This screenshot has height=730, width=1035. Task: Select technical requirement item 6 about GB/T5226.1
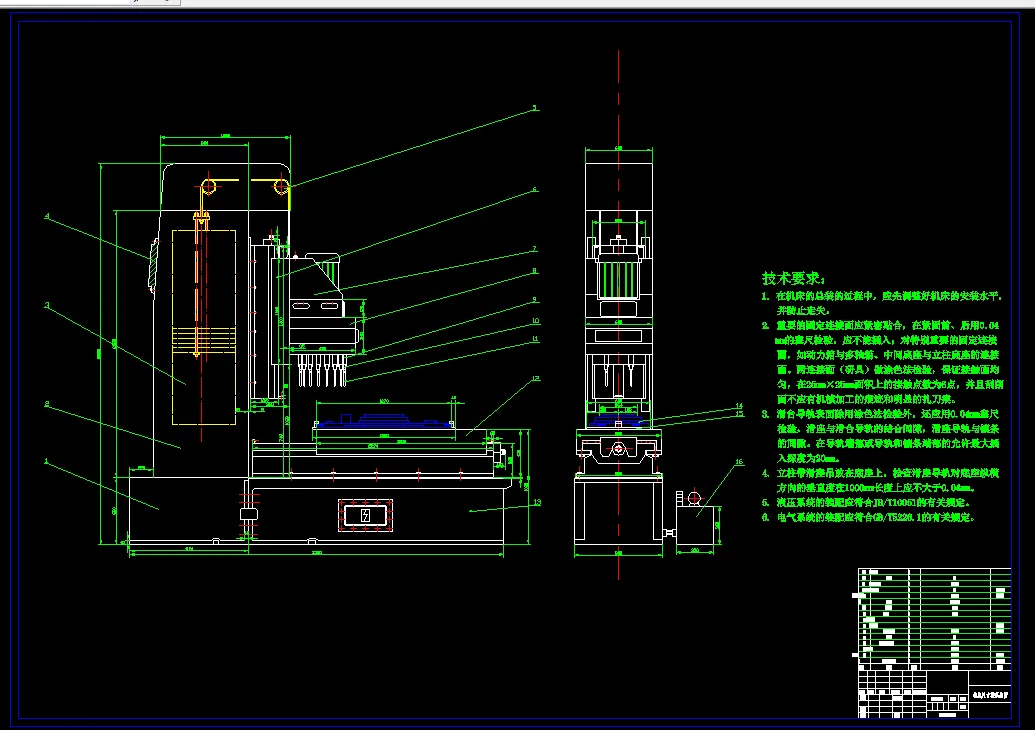click(868, 517)
